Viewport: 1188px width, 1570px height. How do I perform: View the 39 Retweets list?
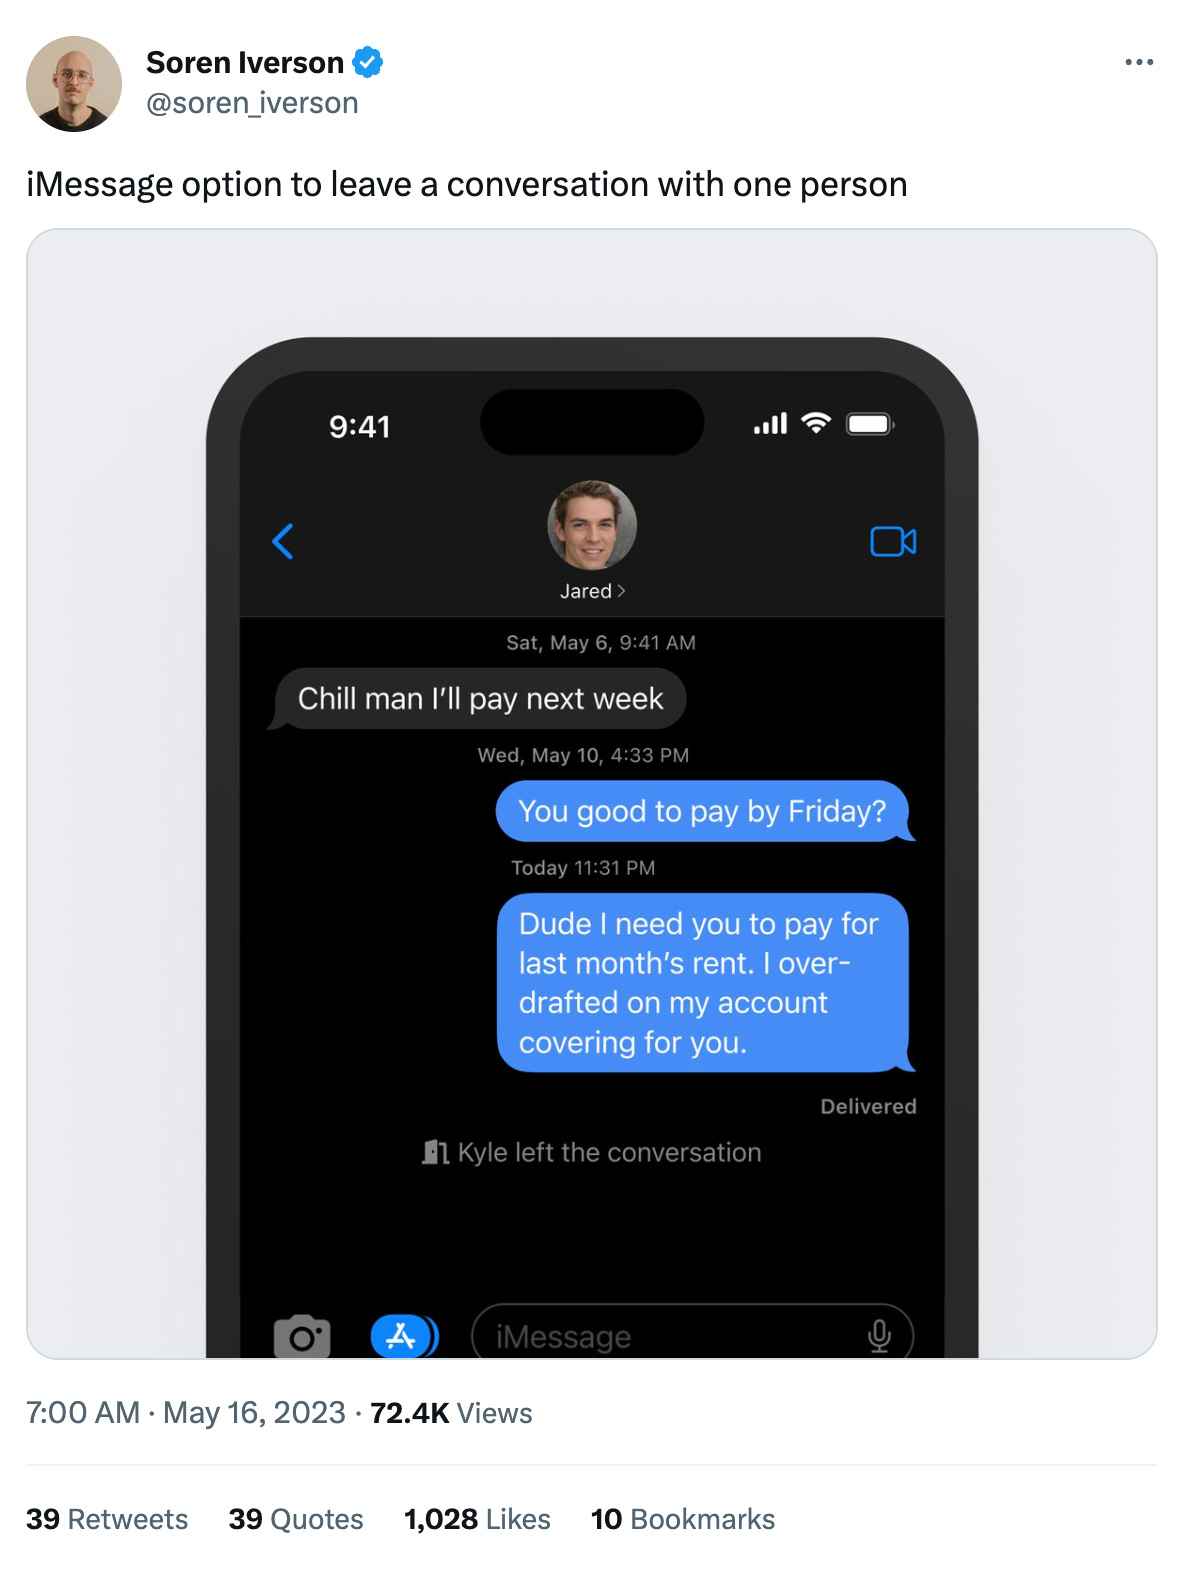tap(107, 1519)
